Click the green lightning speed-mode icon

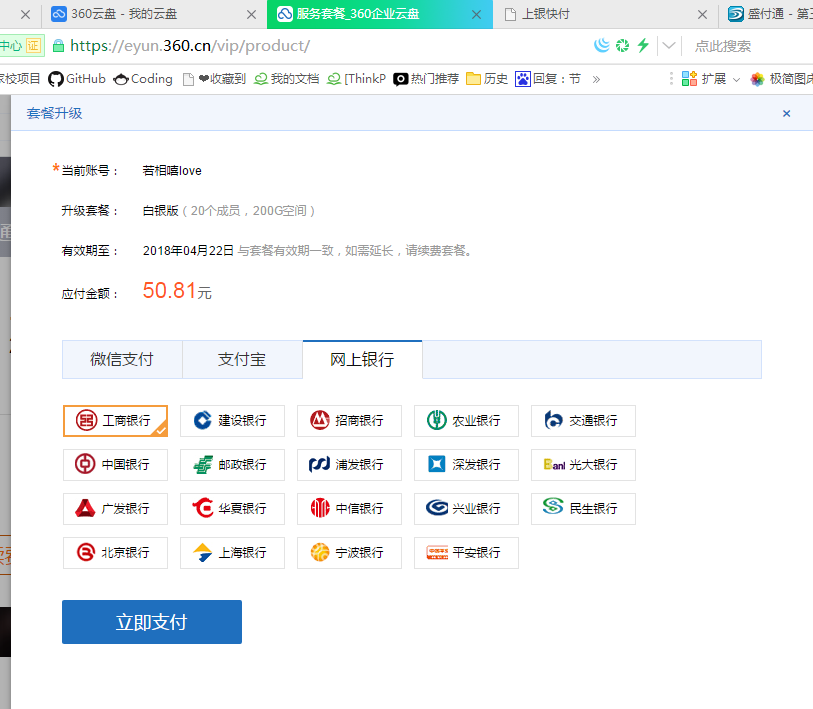(x=643, y=46)
